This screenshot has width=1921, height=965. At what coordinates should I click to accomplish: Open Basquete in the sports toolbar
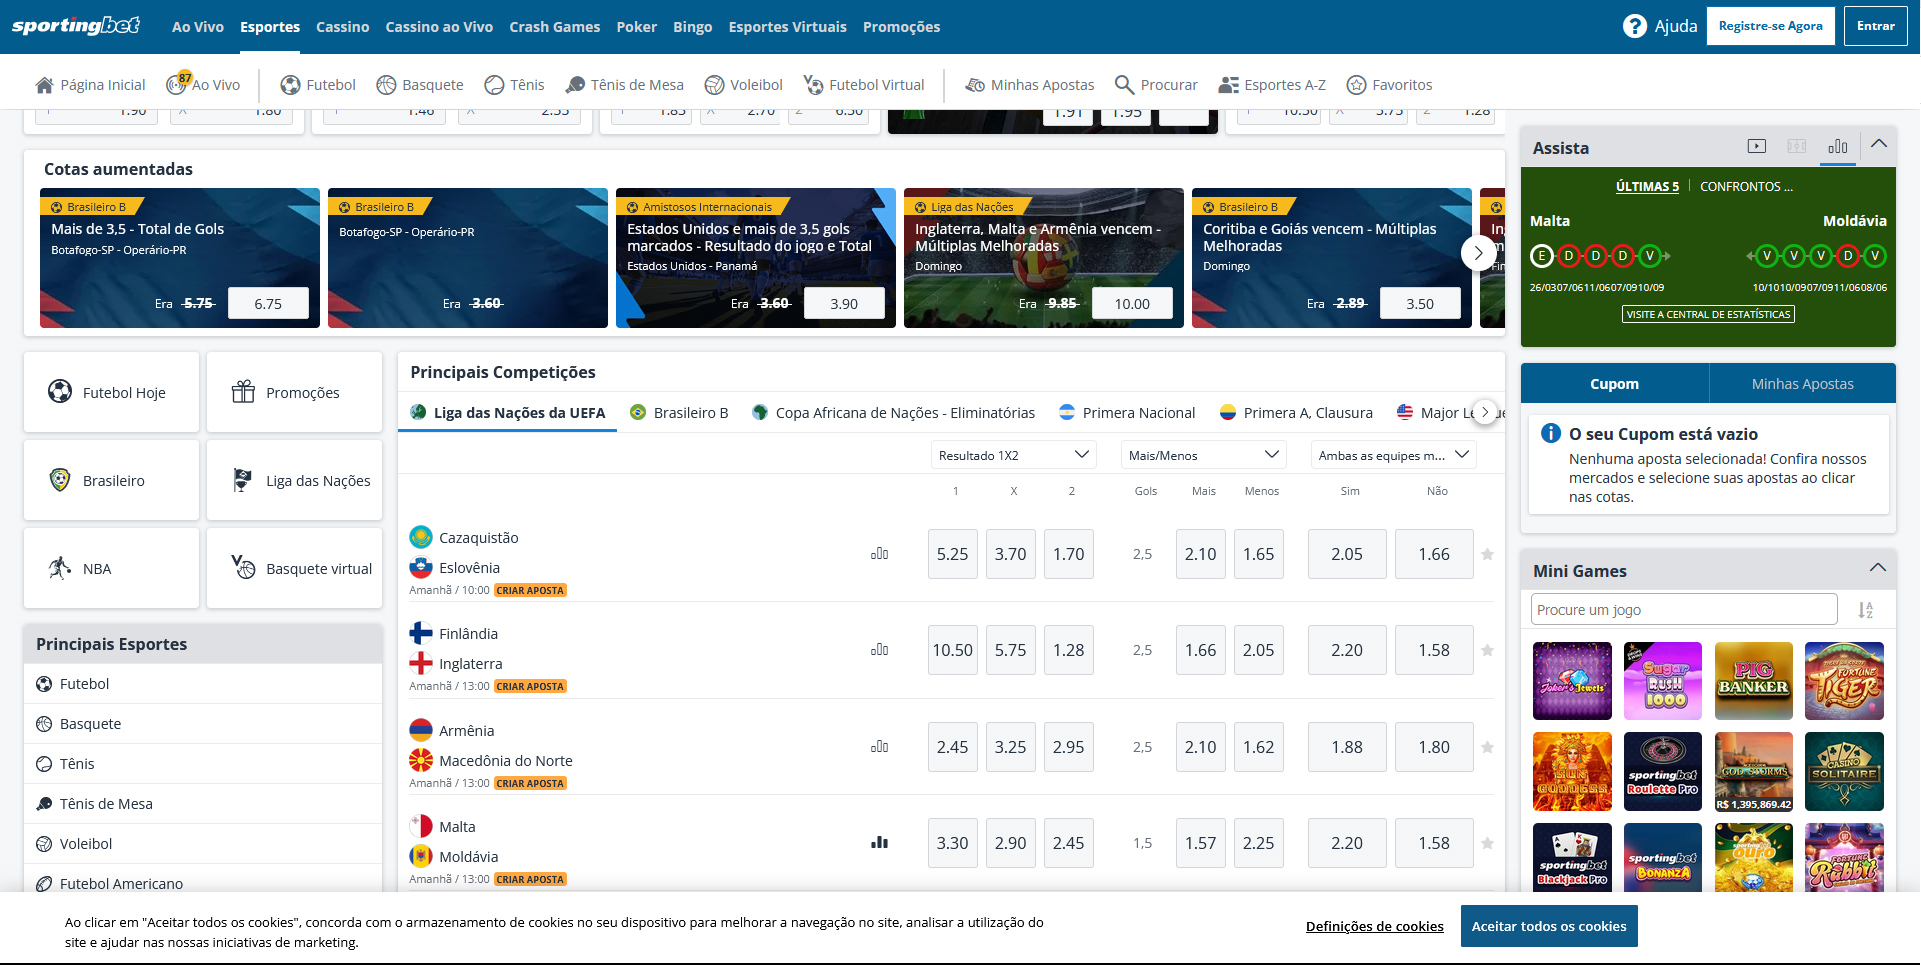coord(420,85)
